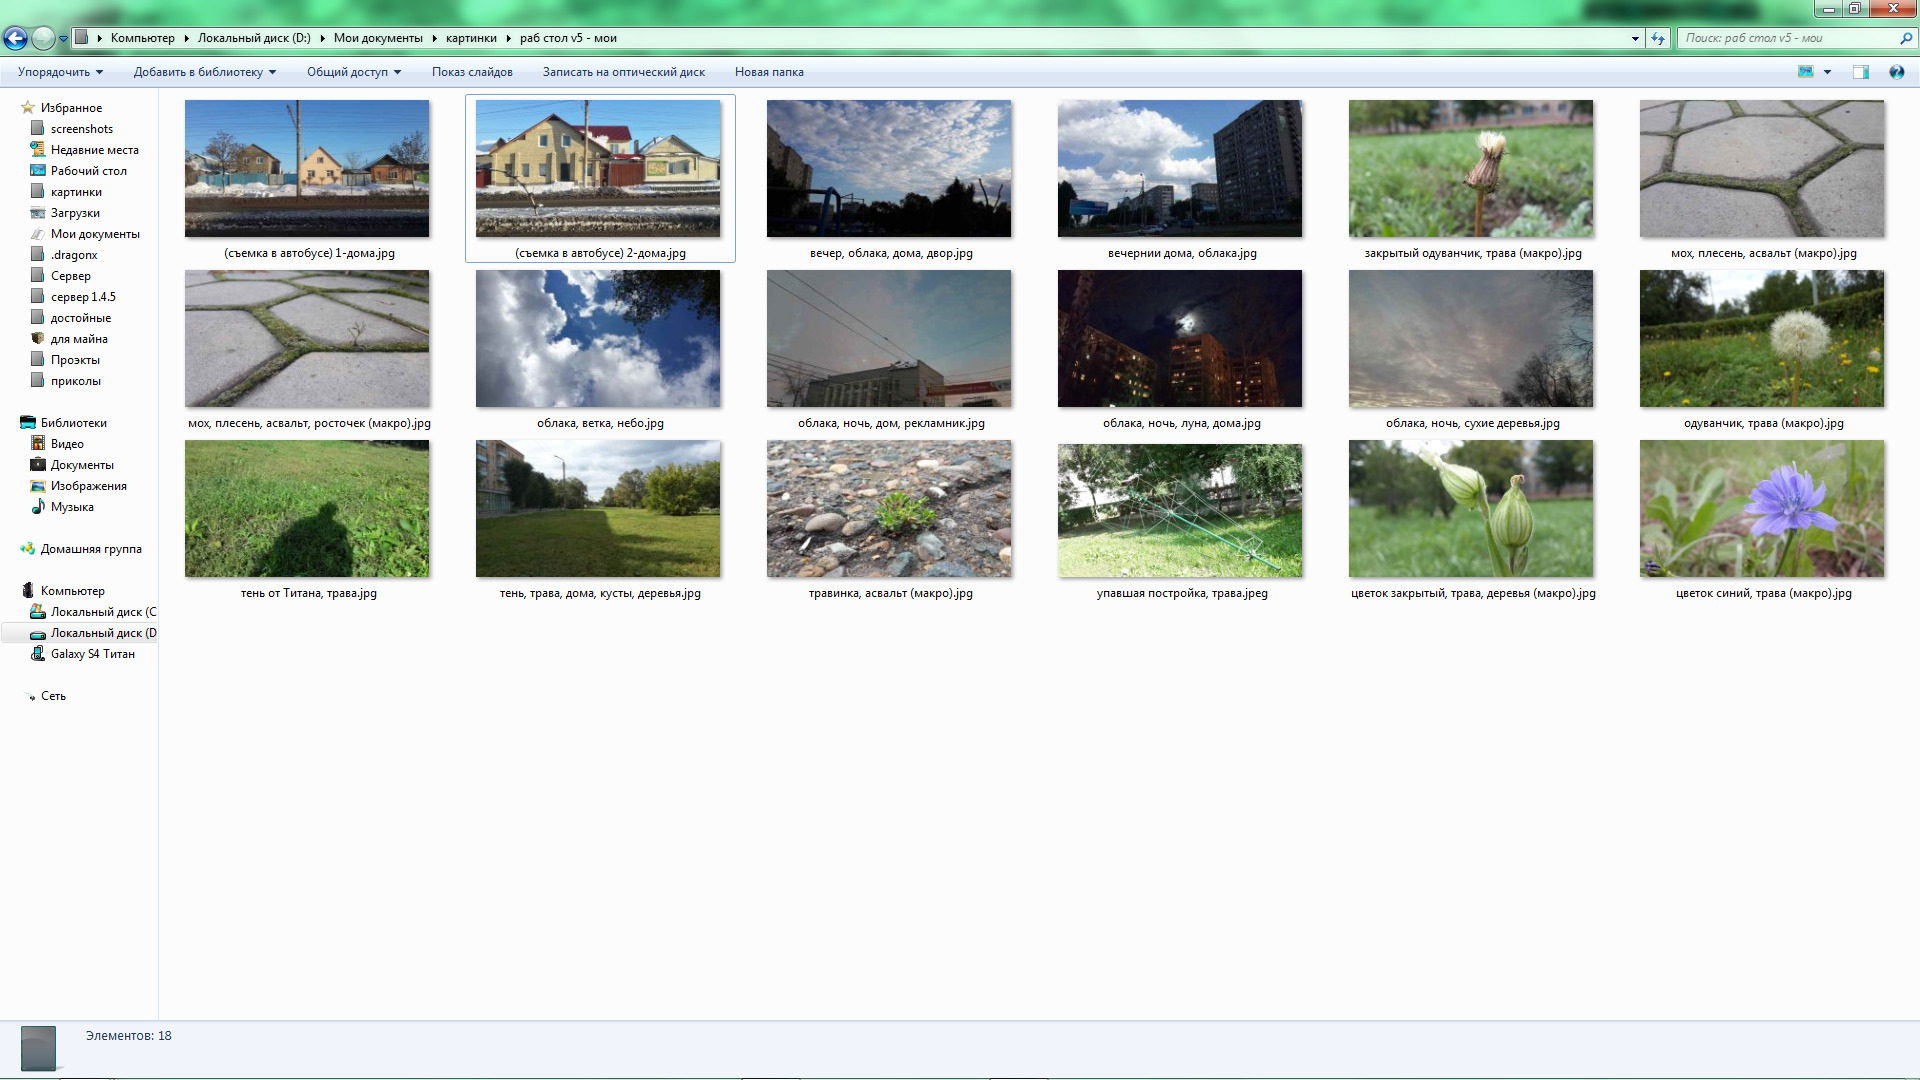1920x1080 pixels.
Task: Expand the address bar history dropdown
Action: click(x=1635, y=39)
